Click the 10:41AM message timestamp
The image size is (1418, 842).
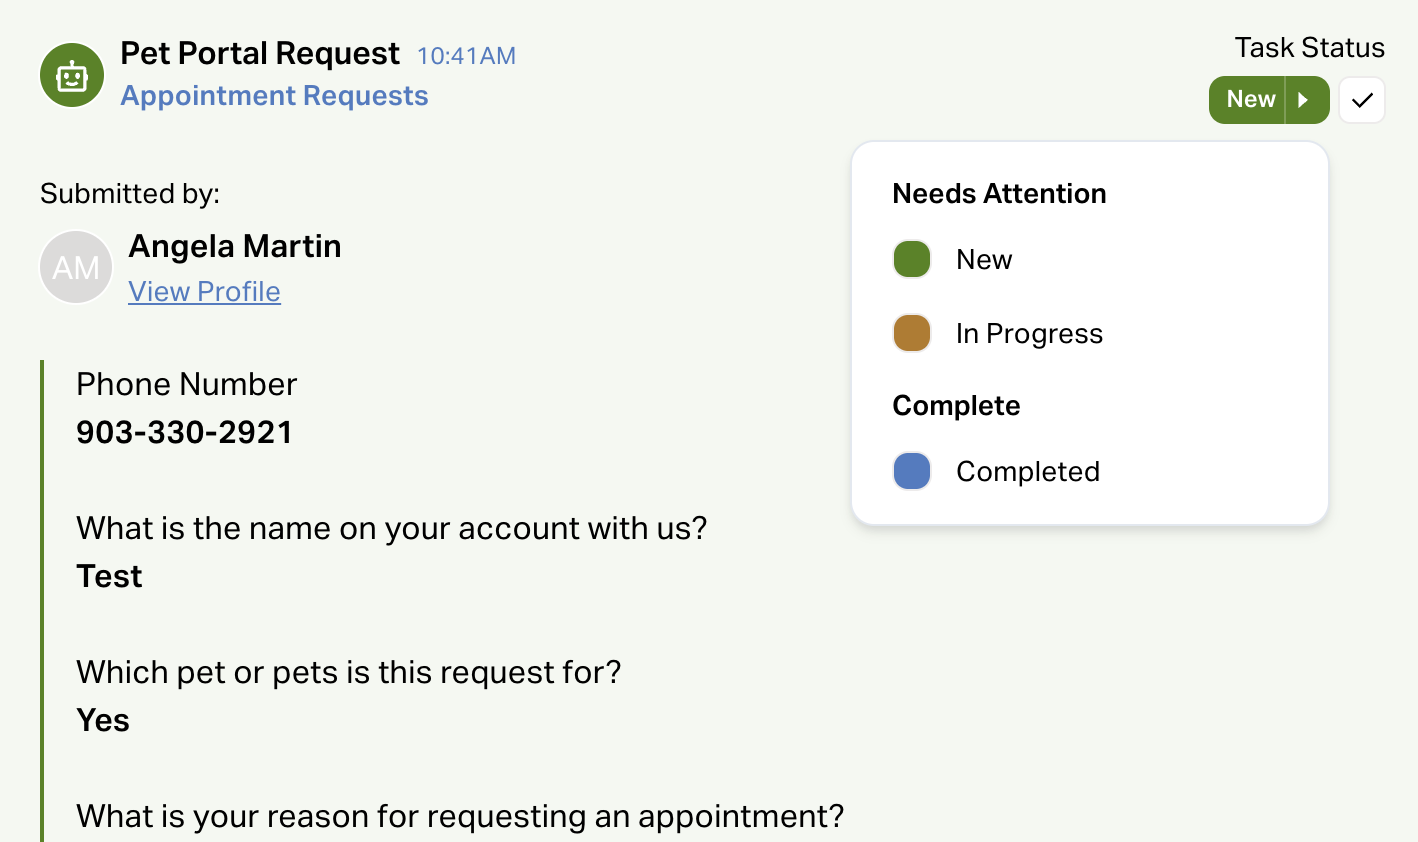pos(466,56)
